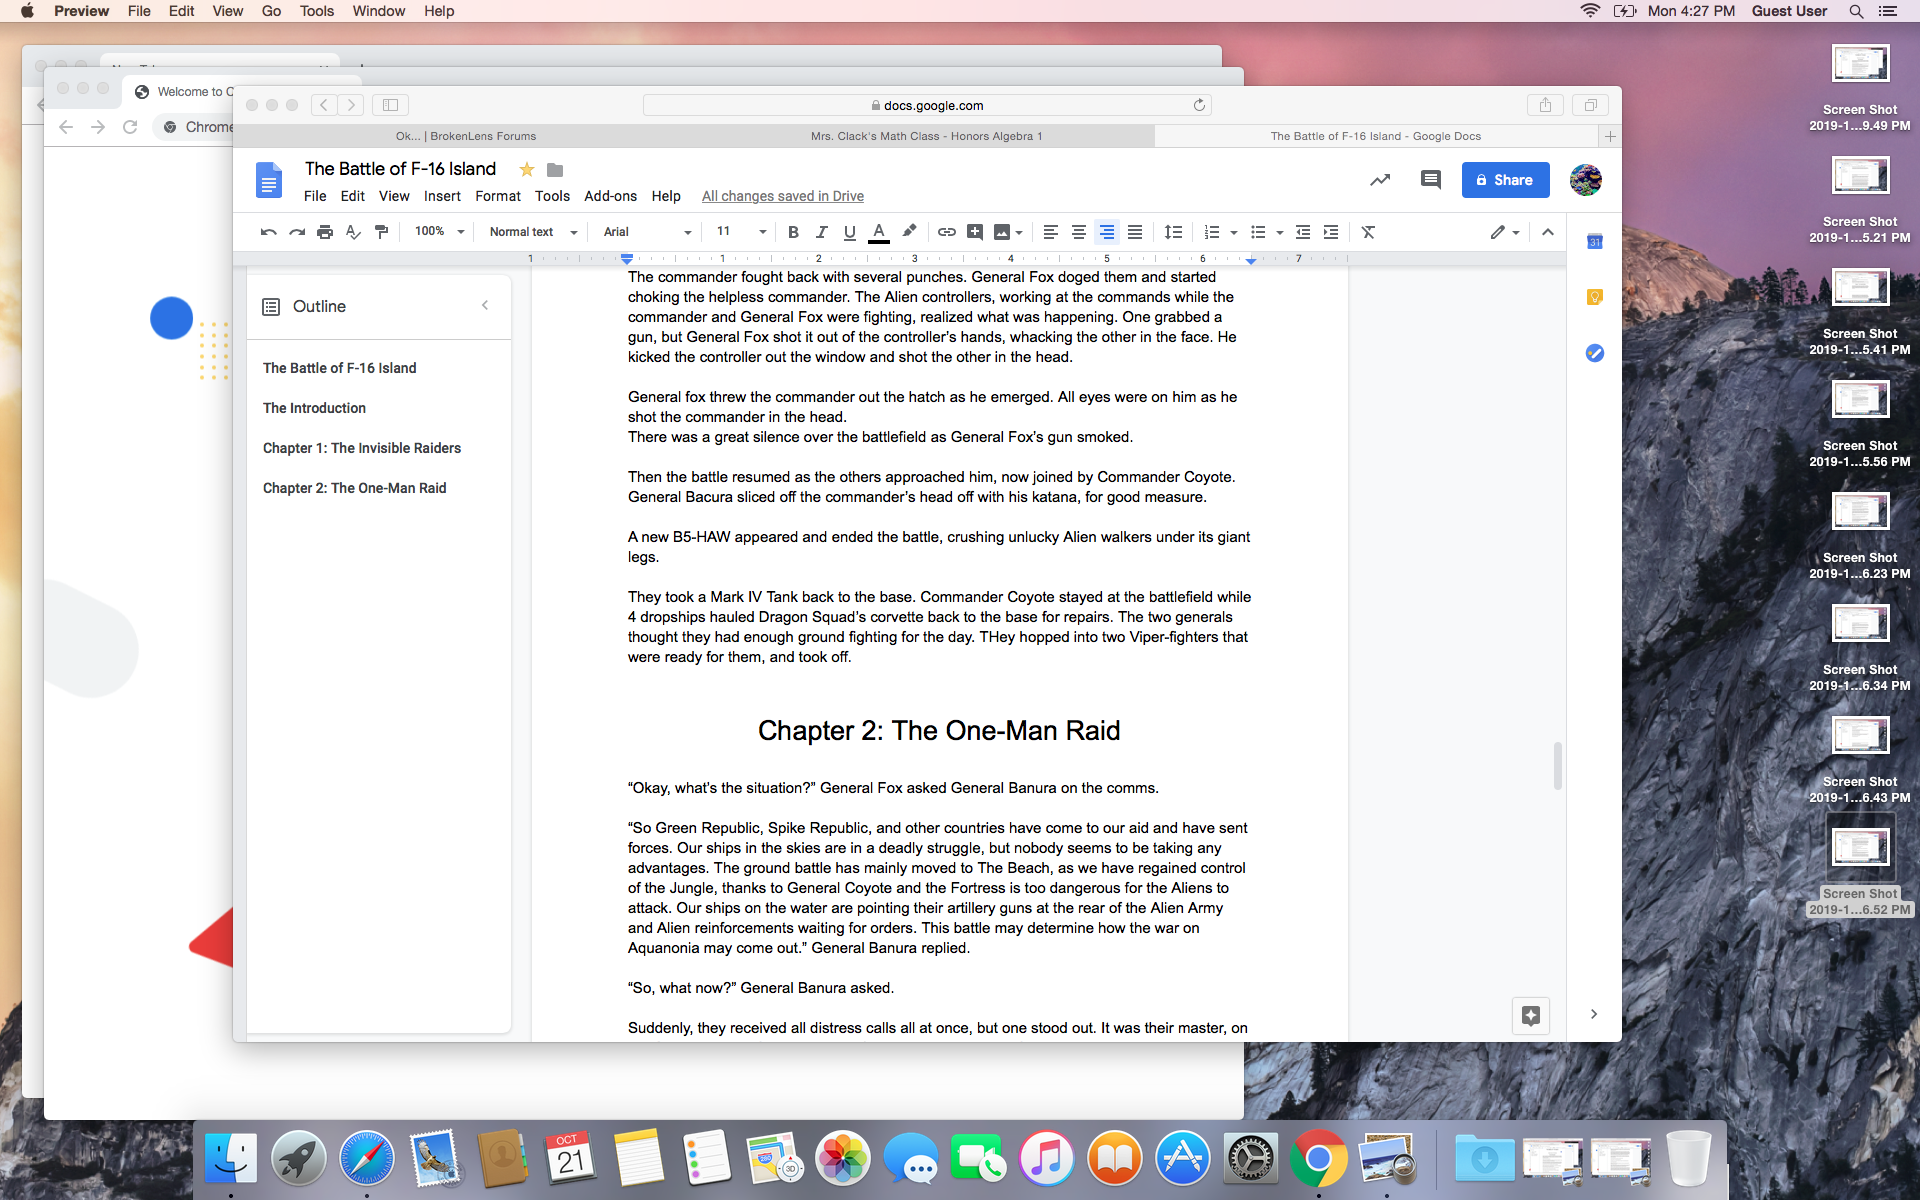1920x1200 pixels.
Task: Open Google account avatar menu
Action: click(x=1586, y=180)
